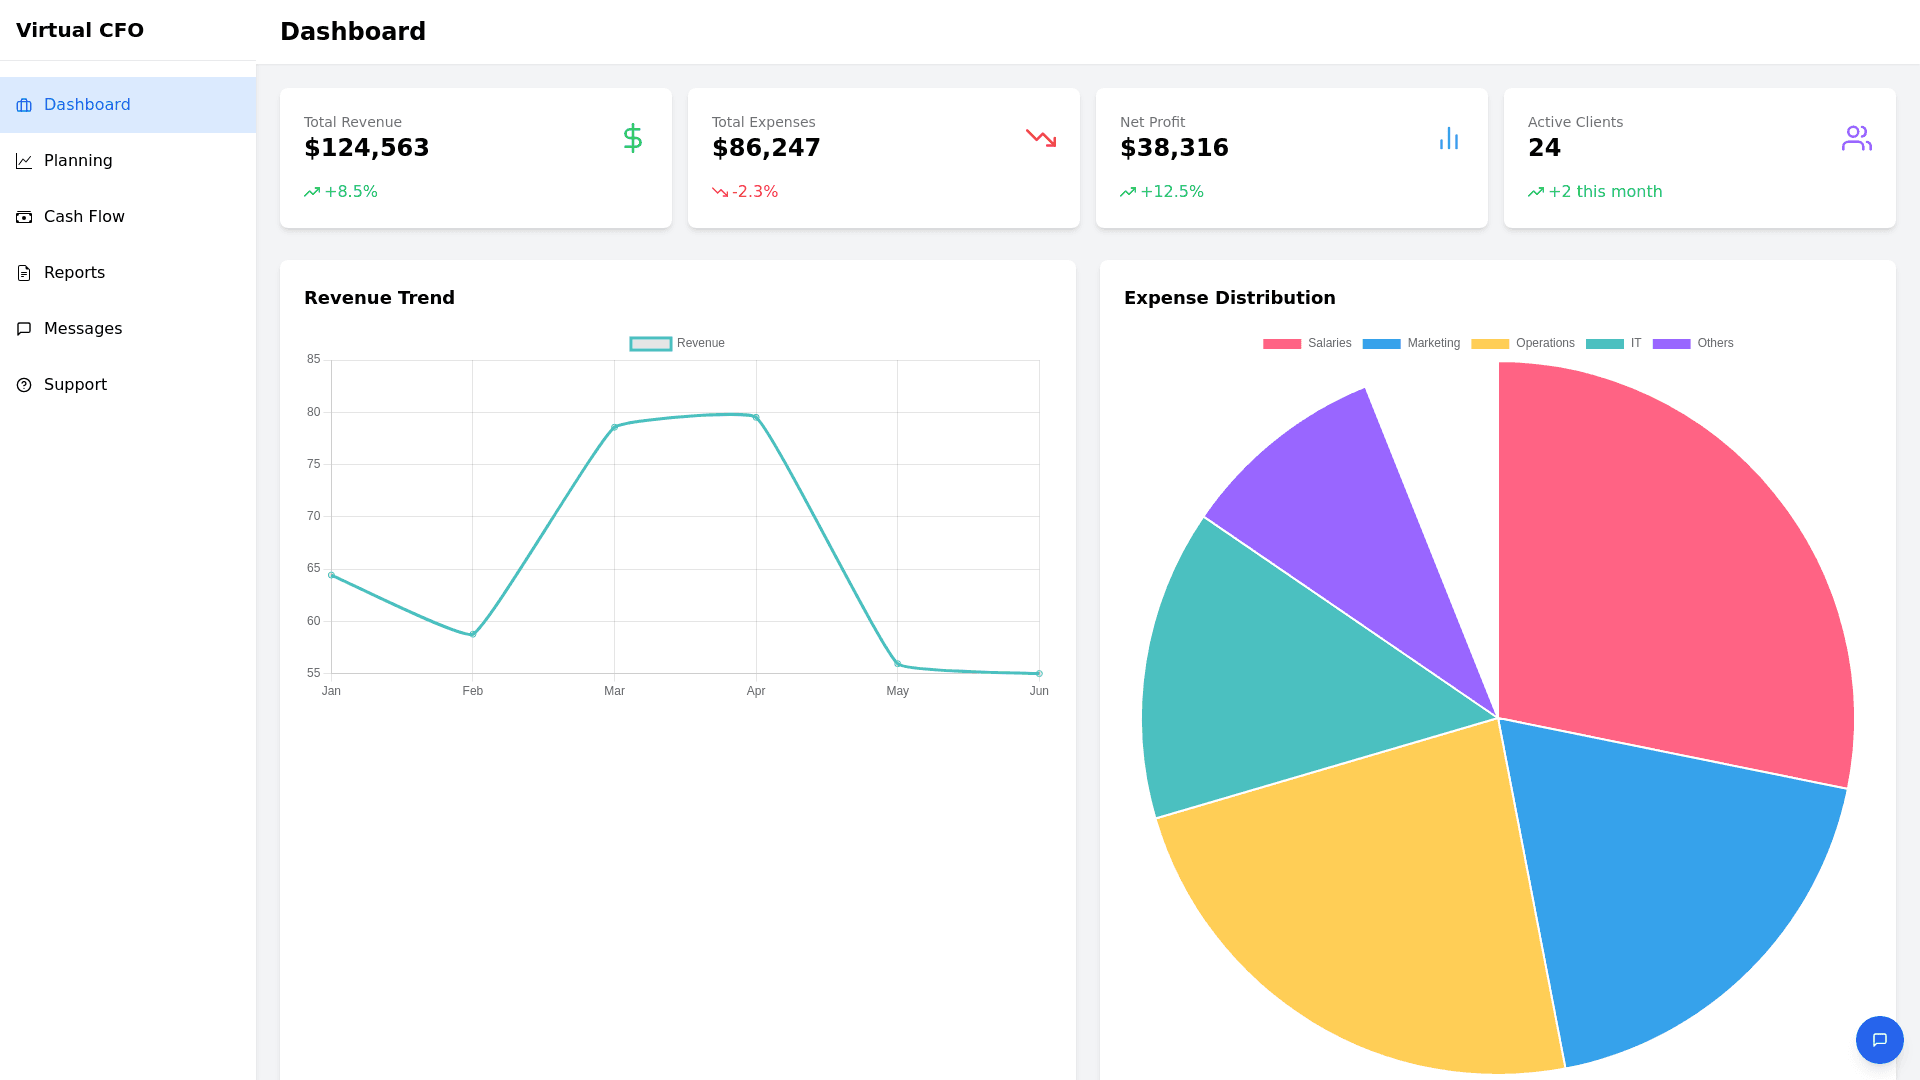Click the green dollar sign icon
The image size is (1920, 1080).
click(x=632, y=138)
